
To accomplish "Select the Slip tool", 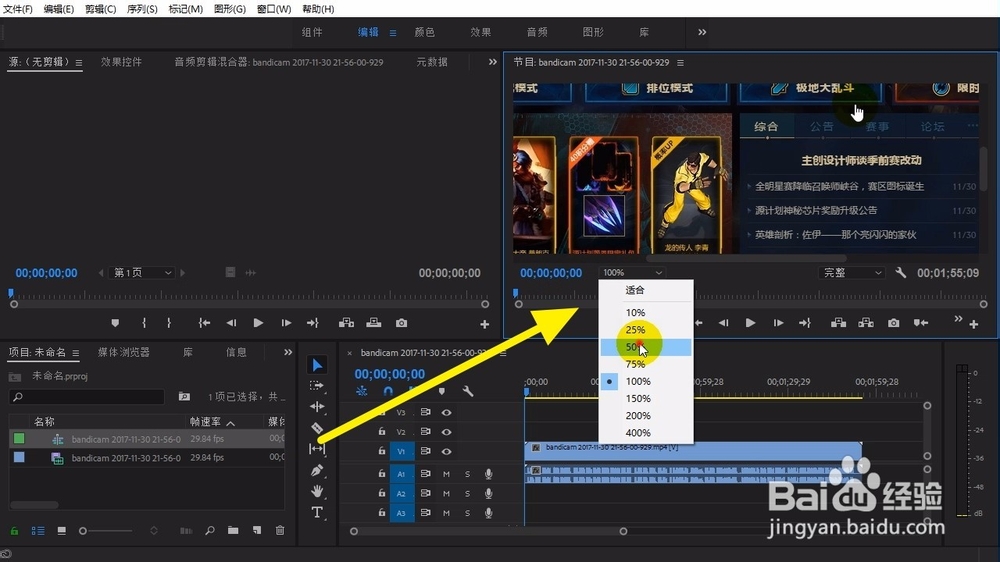I will [x=317, y=448].
